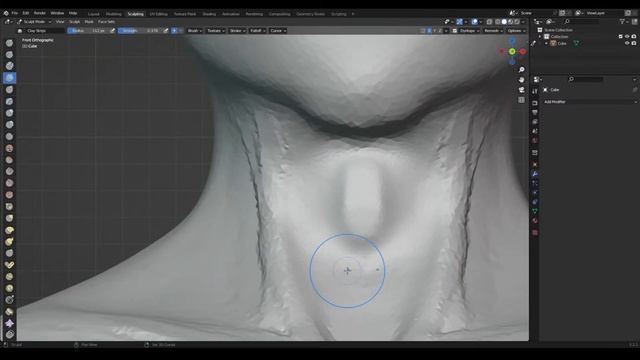Enable the Dyntopo checkbox

(x=454, y=31)
